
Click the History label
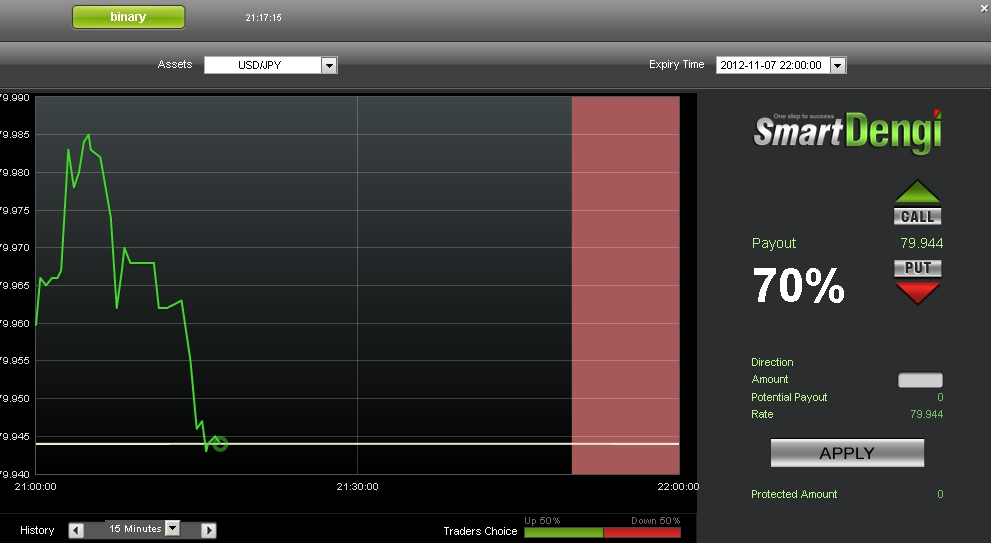[37, 530]
